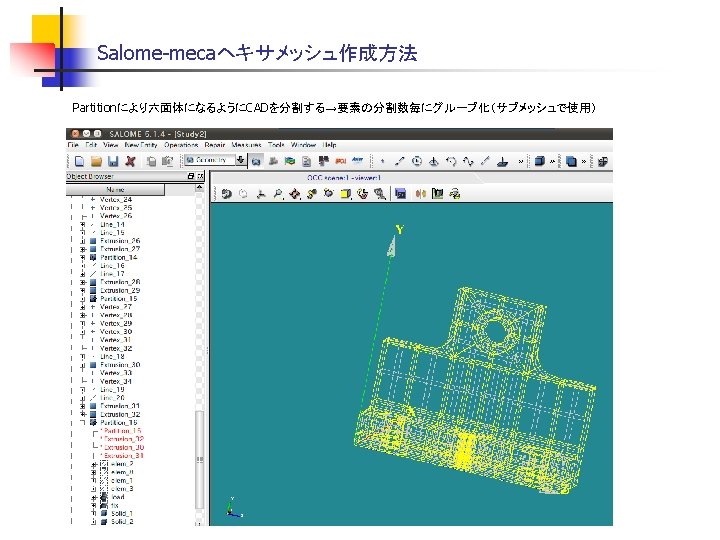The height and width of the screenshot is (540, 720).
Task: Click the Aster module icon with red letters
Action: coord(341,161)
